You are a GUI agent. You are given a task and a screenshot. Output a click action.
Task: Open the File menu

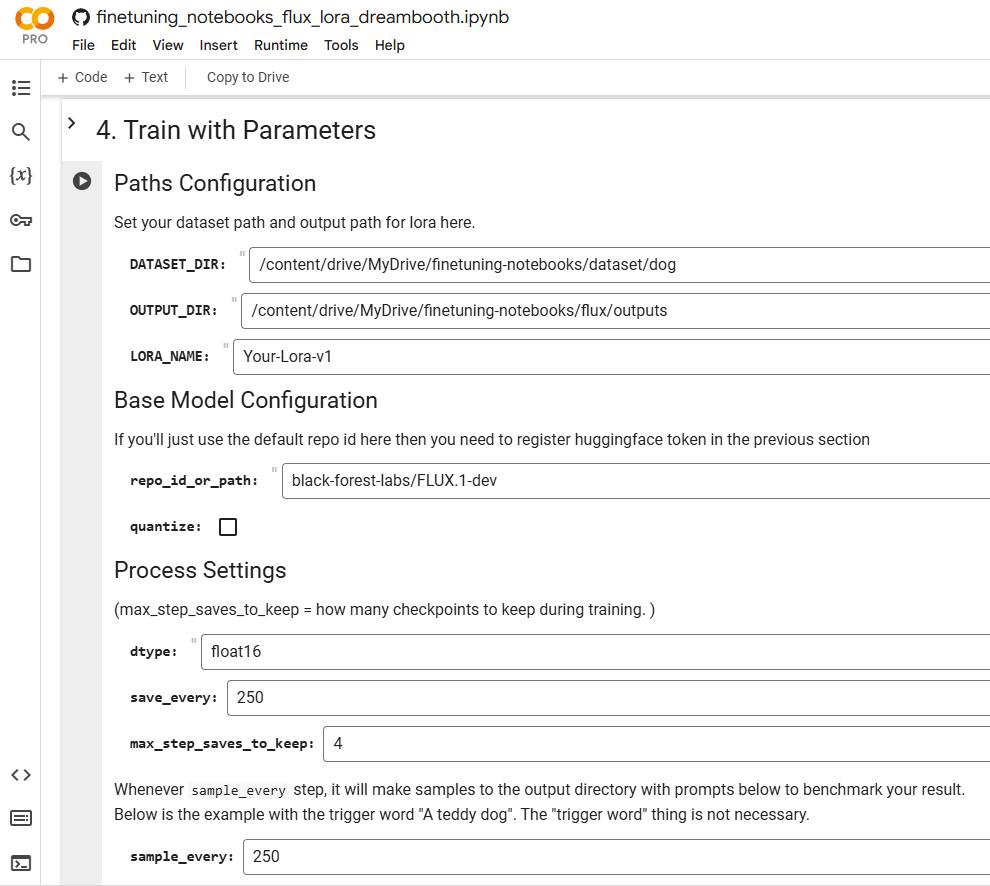pyautogui.click(x=83, y=45)
